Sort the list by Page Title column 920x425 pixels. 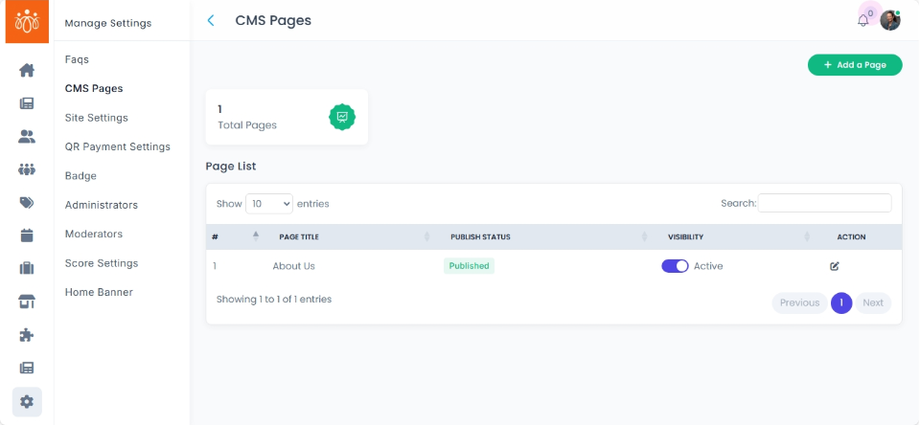(298, 237)
